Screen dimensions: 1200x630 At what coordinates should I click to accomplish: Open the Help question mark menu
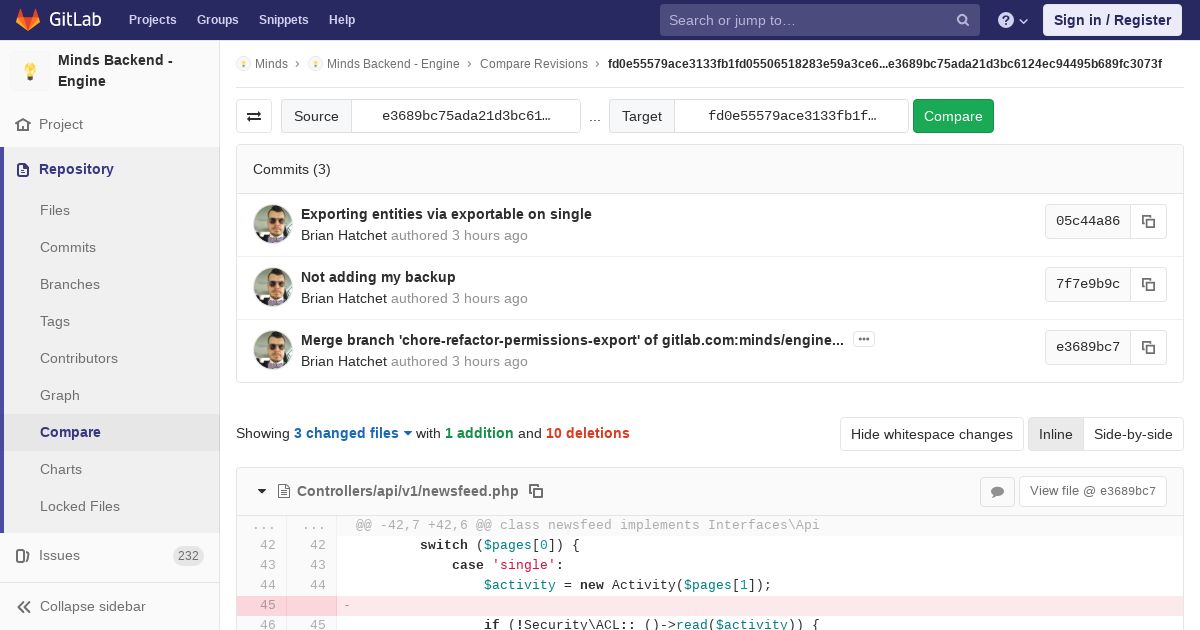[1012, 20]
